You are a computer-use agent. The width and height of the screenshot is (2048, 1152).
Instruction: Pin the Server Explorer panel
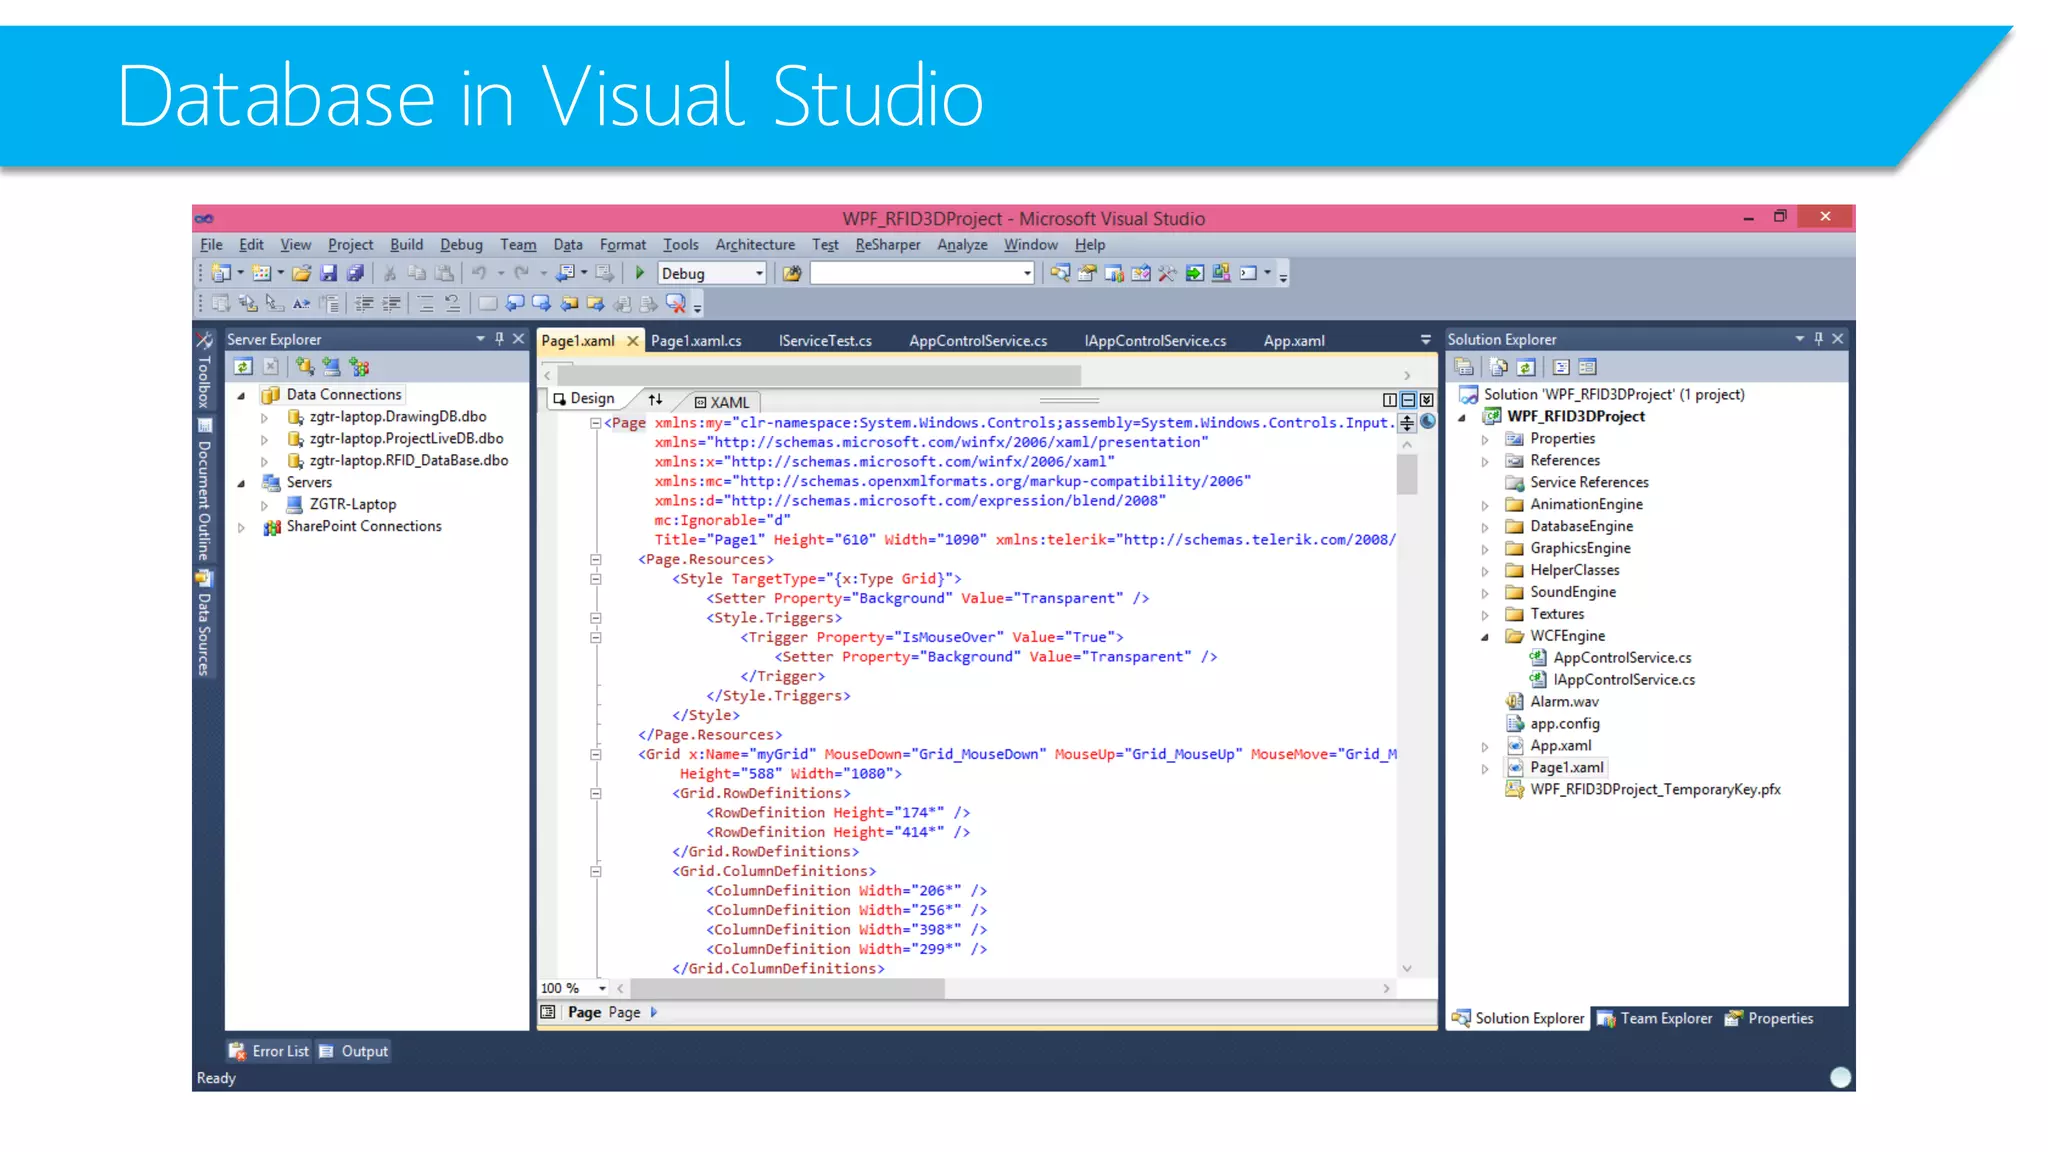point(499,339)
